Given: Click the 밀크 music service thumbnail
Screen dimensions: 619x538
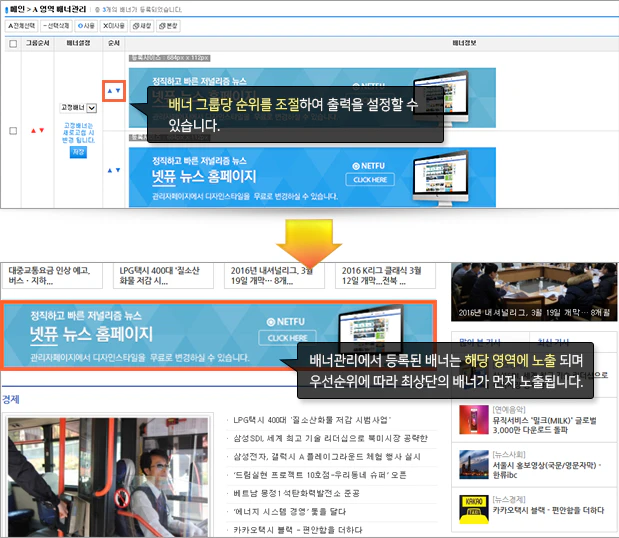Looking at the screenshot, I should click(474, 420).
